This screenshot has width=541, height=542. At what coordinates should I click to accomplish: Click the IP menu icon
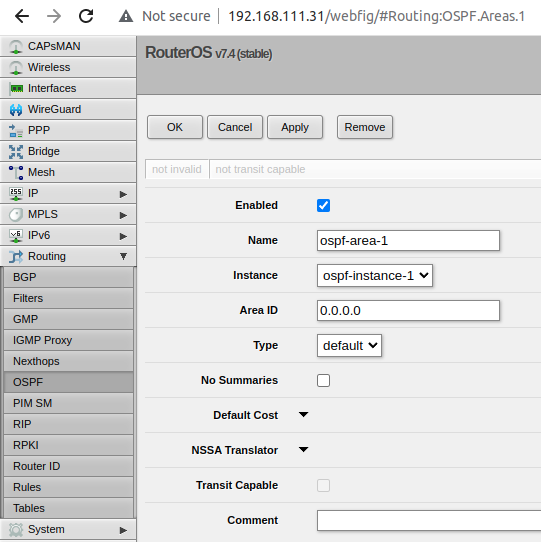point(16,194)
